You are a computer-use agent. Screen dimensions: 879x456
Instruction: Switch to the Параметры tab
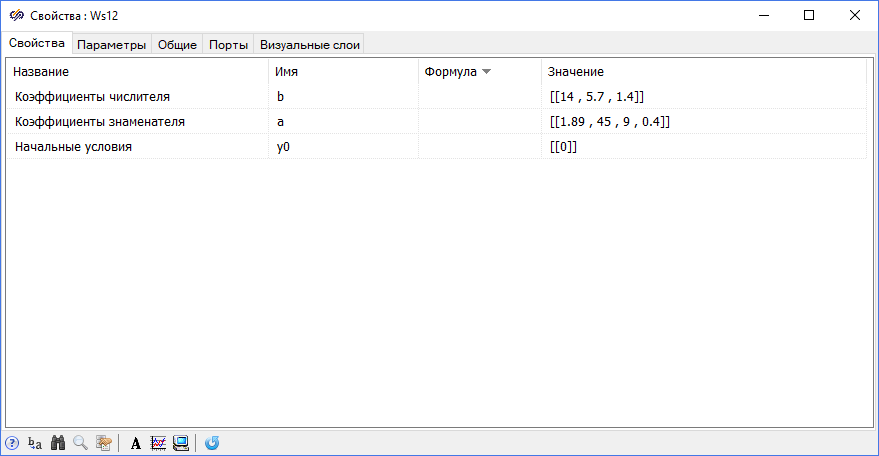tap(112, 45)
